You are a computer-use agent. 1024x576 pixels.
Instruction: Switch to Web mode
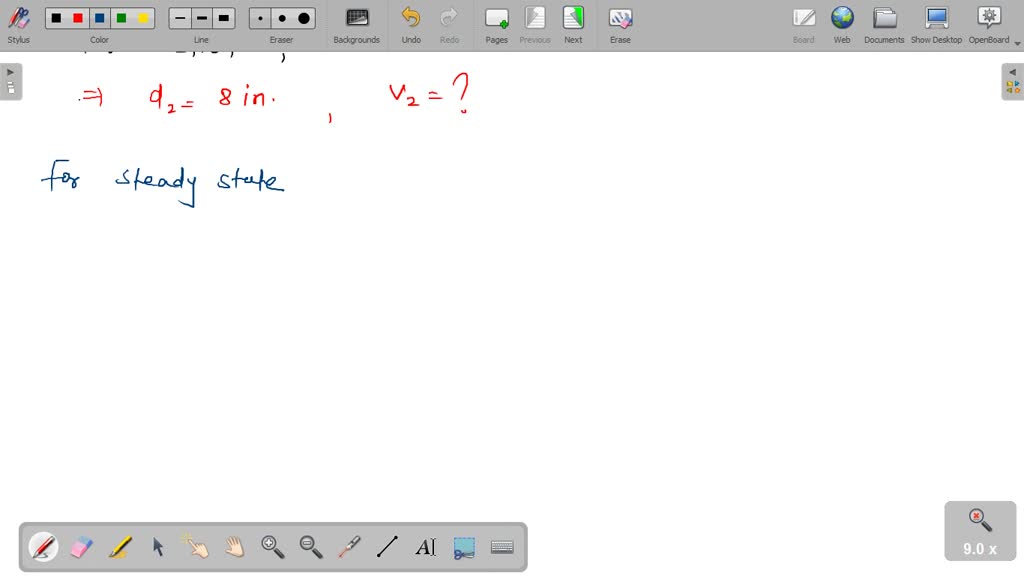point(842,23)
